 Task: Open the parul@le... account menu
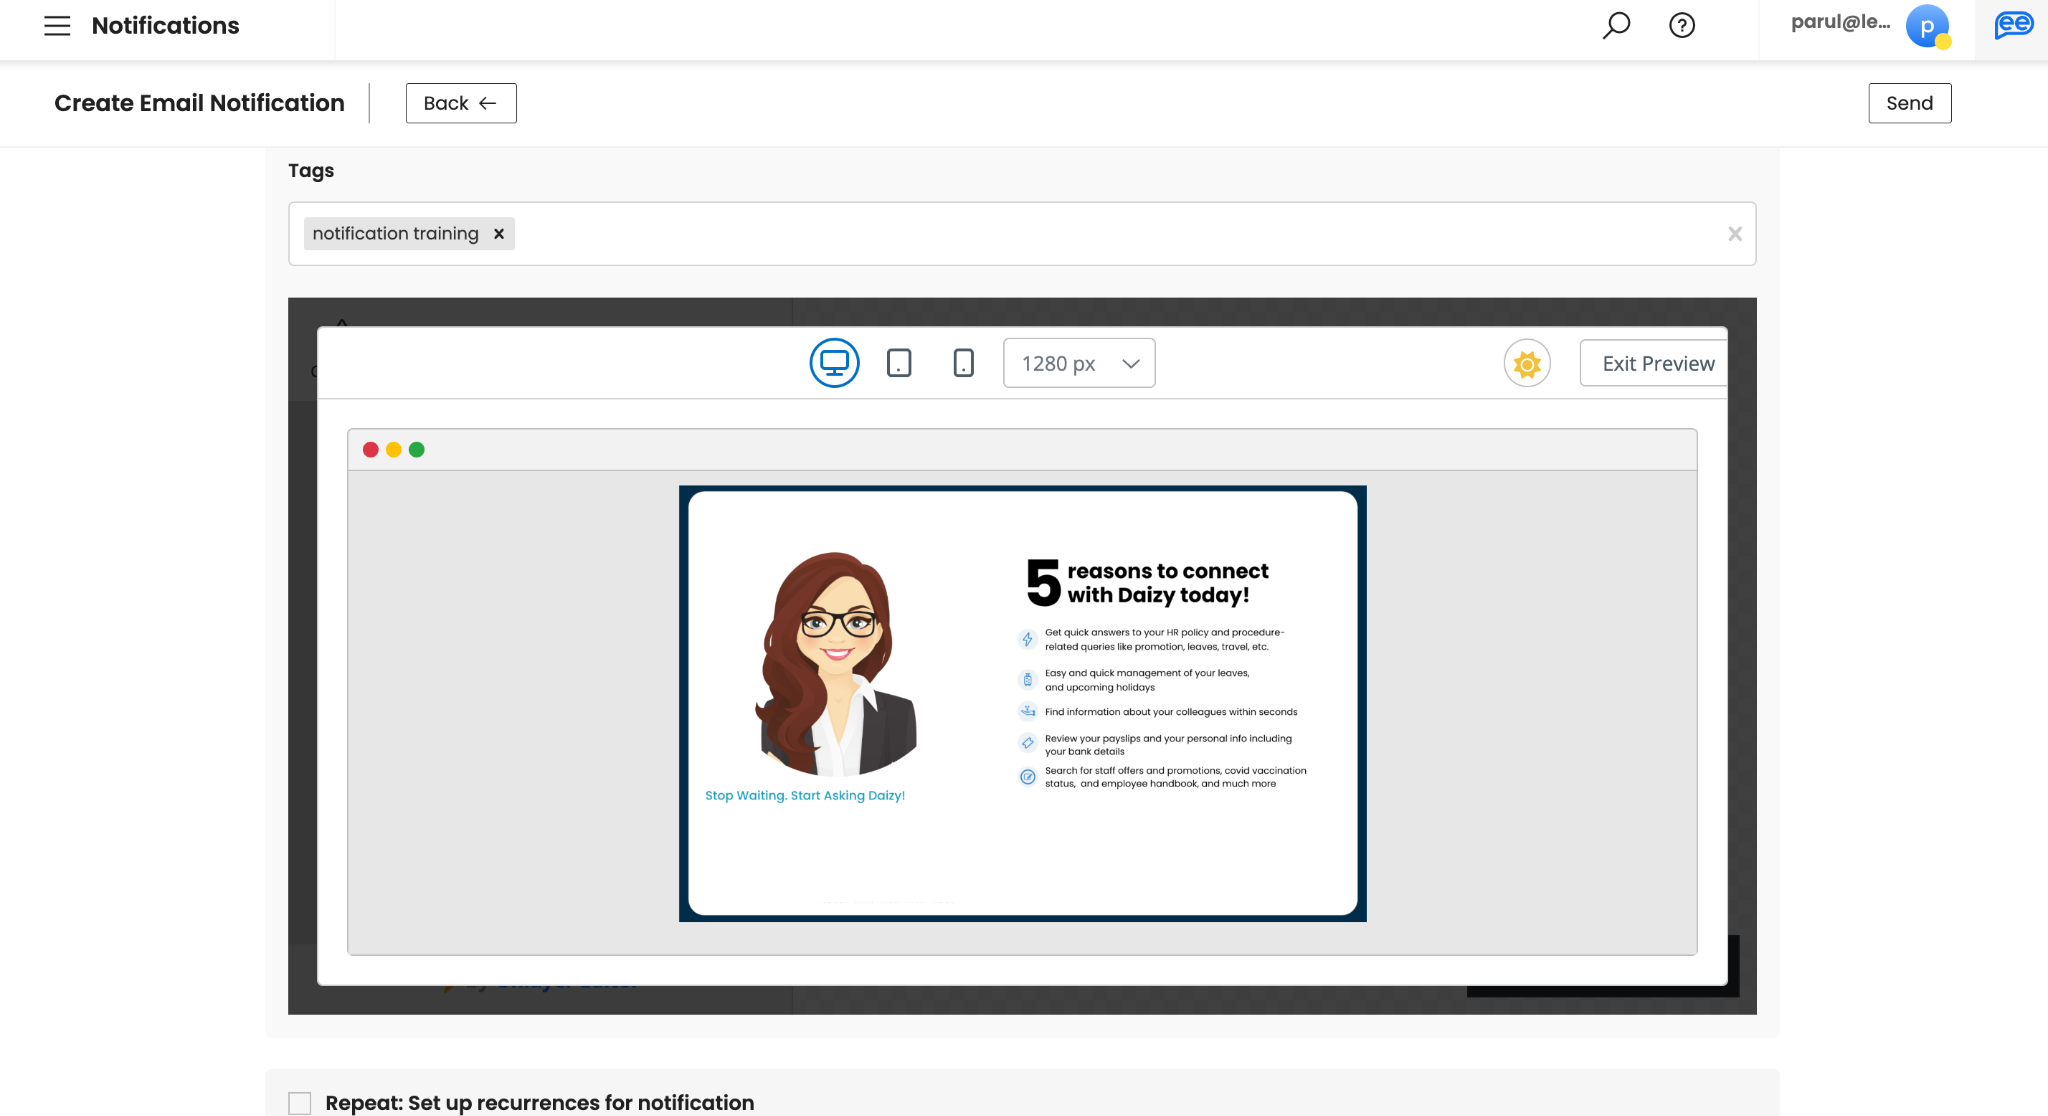[x=1840, y=22]
